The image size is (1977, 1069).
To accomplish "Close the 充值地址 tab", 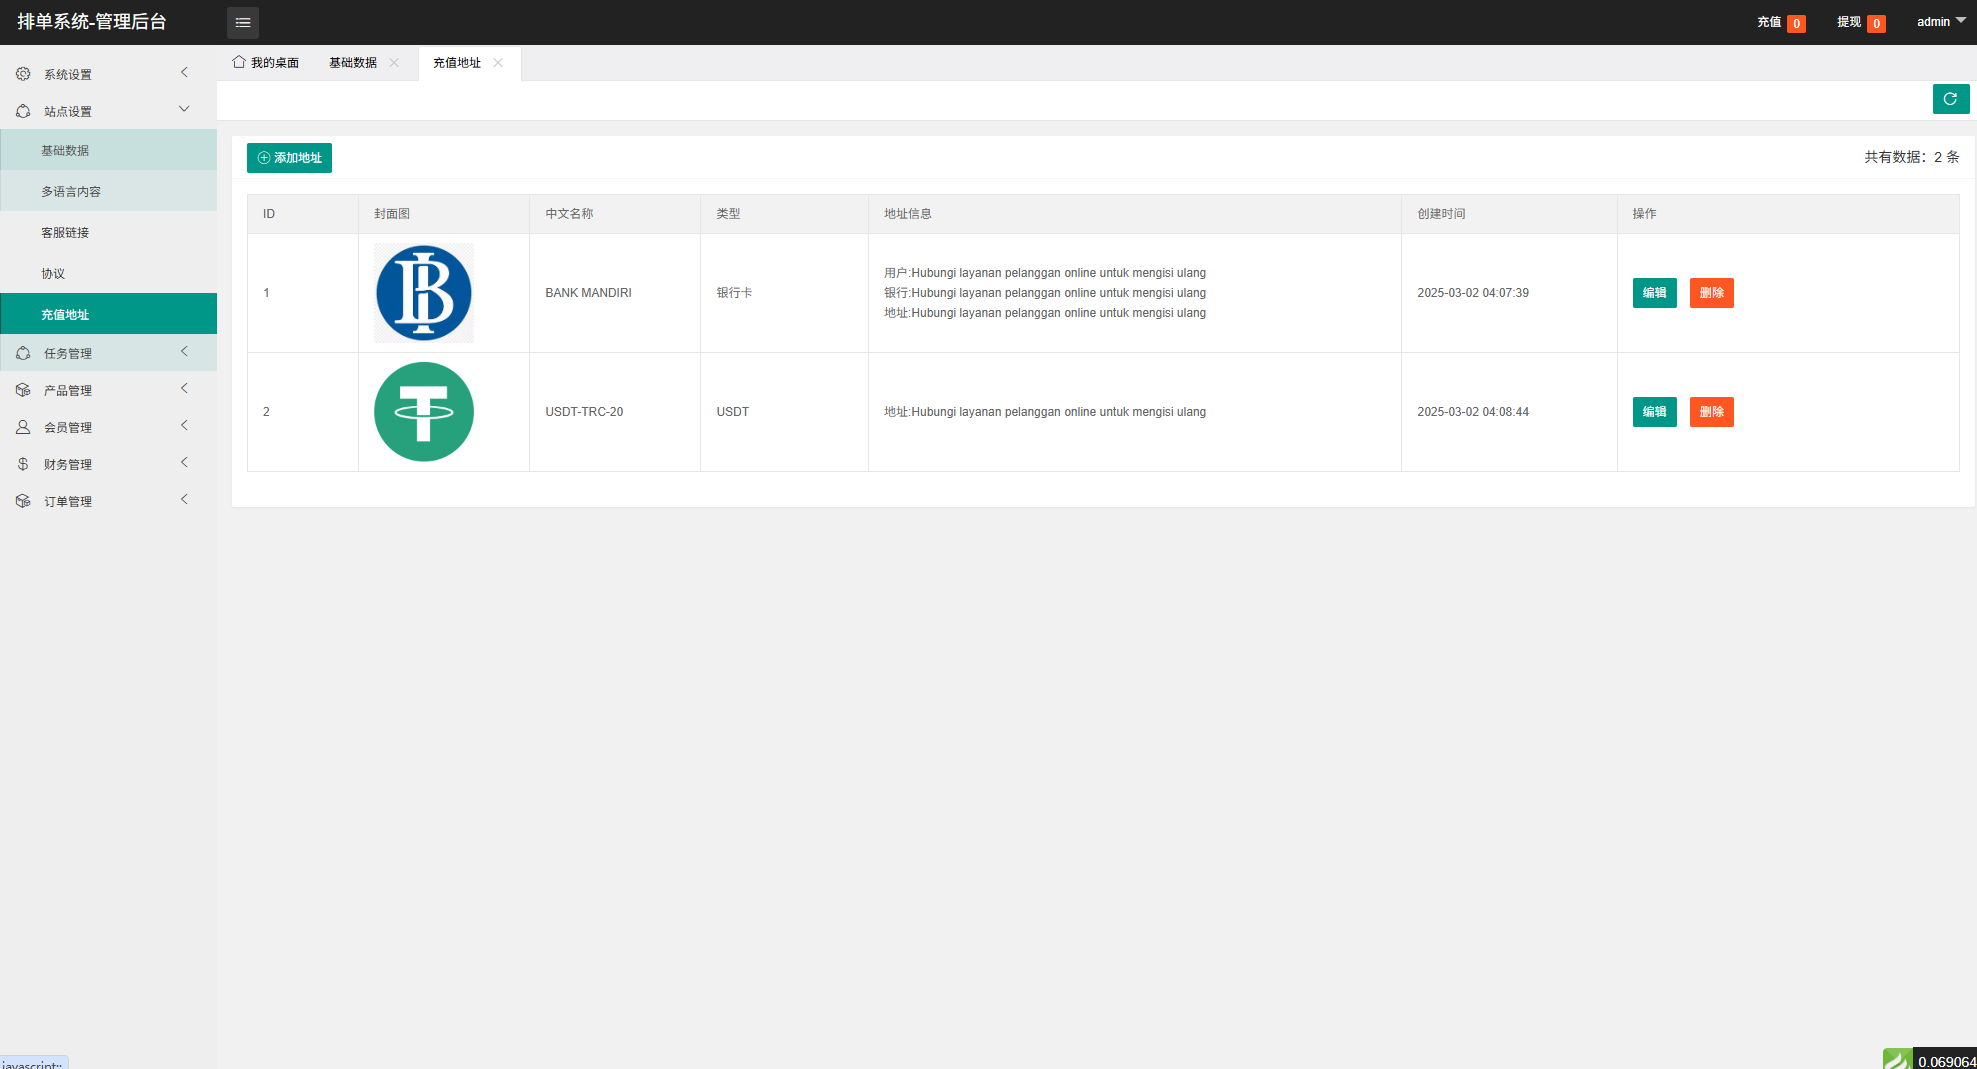I will (x=498, y=63).
